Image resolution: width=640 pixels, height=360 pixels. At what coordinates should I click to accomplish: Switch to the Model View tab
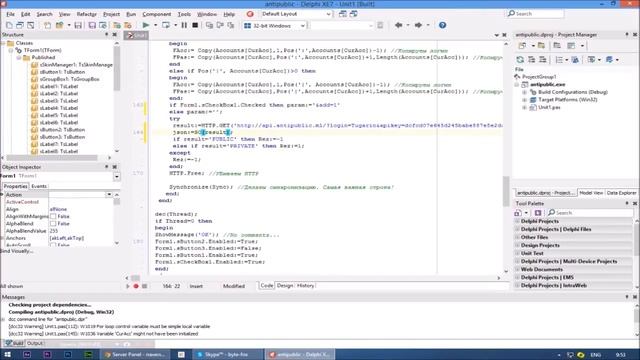(x=591, y=193)
